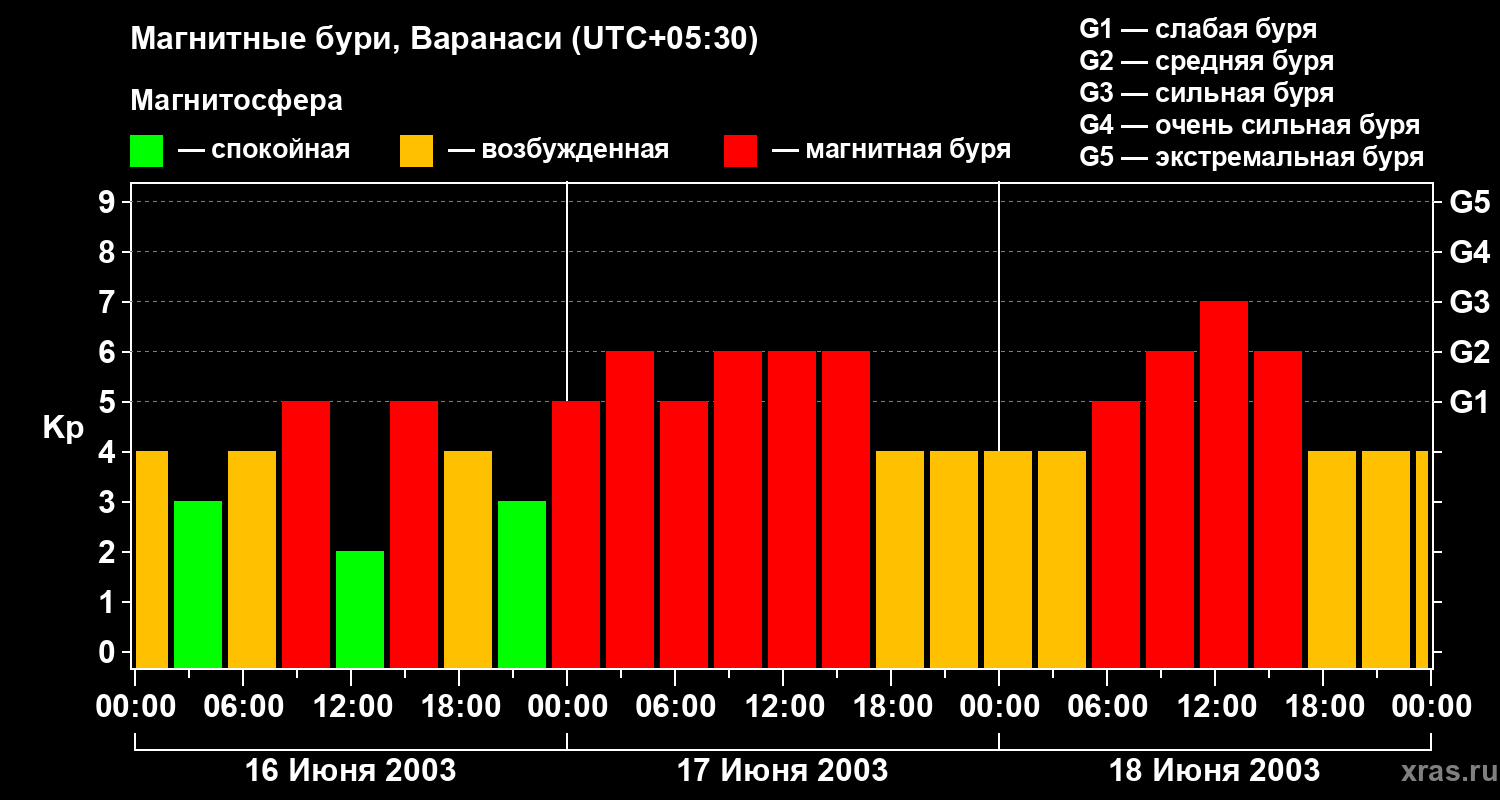The height and width of the screenshot is (800, 1500).
Task: Click 'G2 — средняя буря' text
Action: click(x=1207, y=60)
